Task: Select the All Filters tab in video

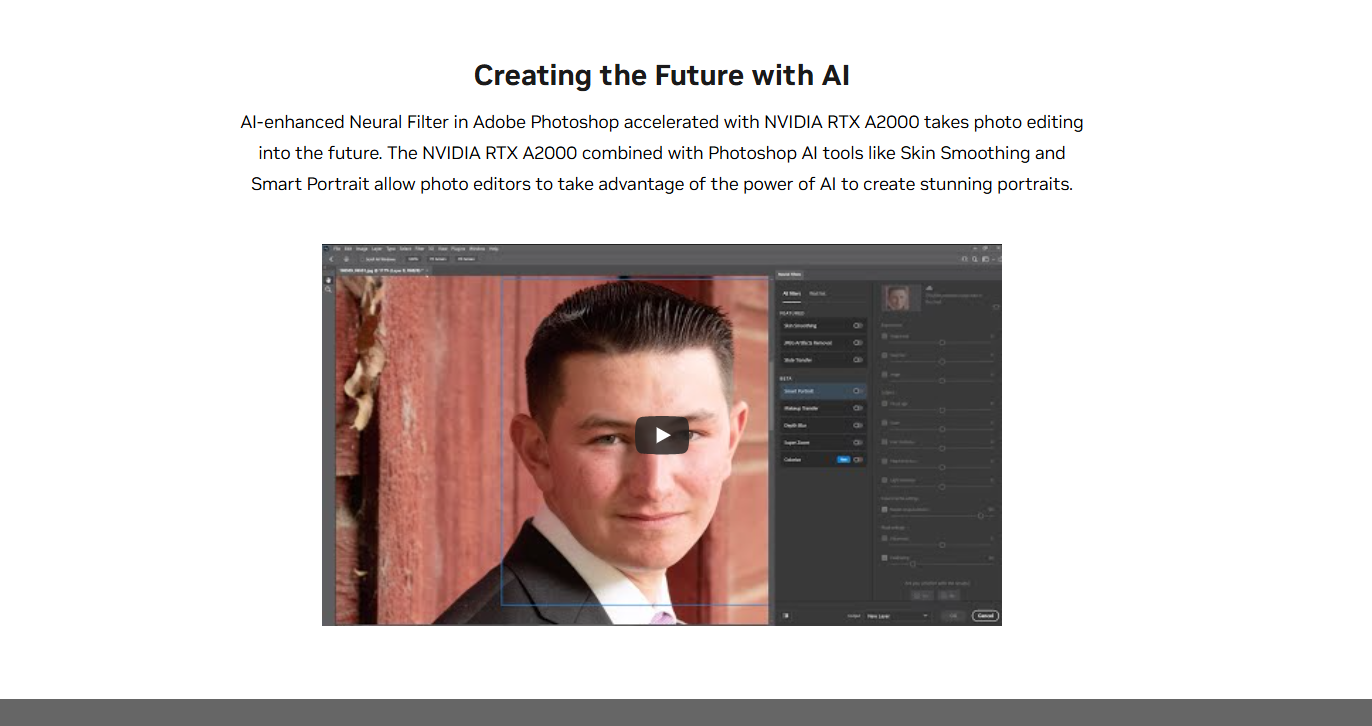Action: point(791,294)
